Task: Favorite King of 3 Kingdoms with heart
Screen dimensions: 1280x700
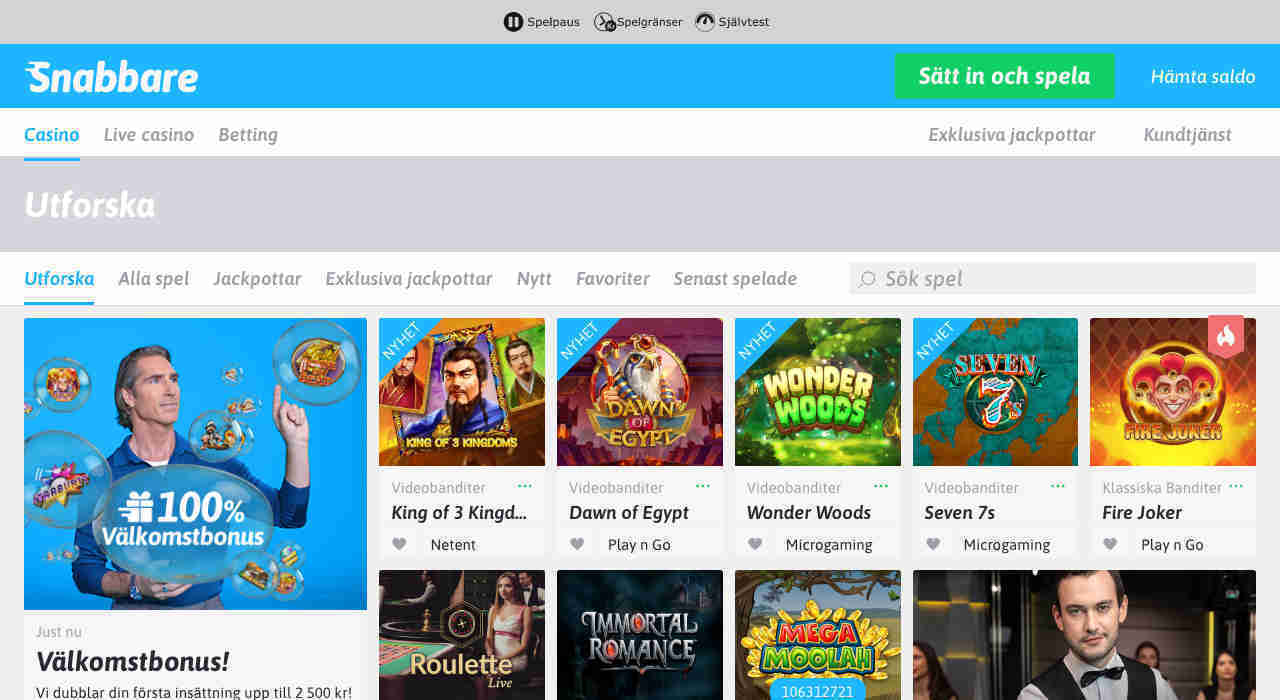Action: pos(399,545)
